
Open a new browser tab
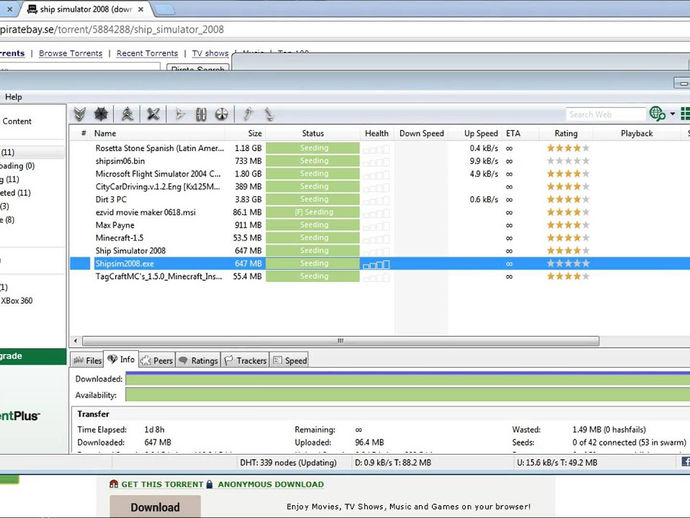pos(165,9)
